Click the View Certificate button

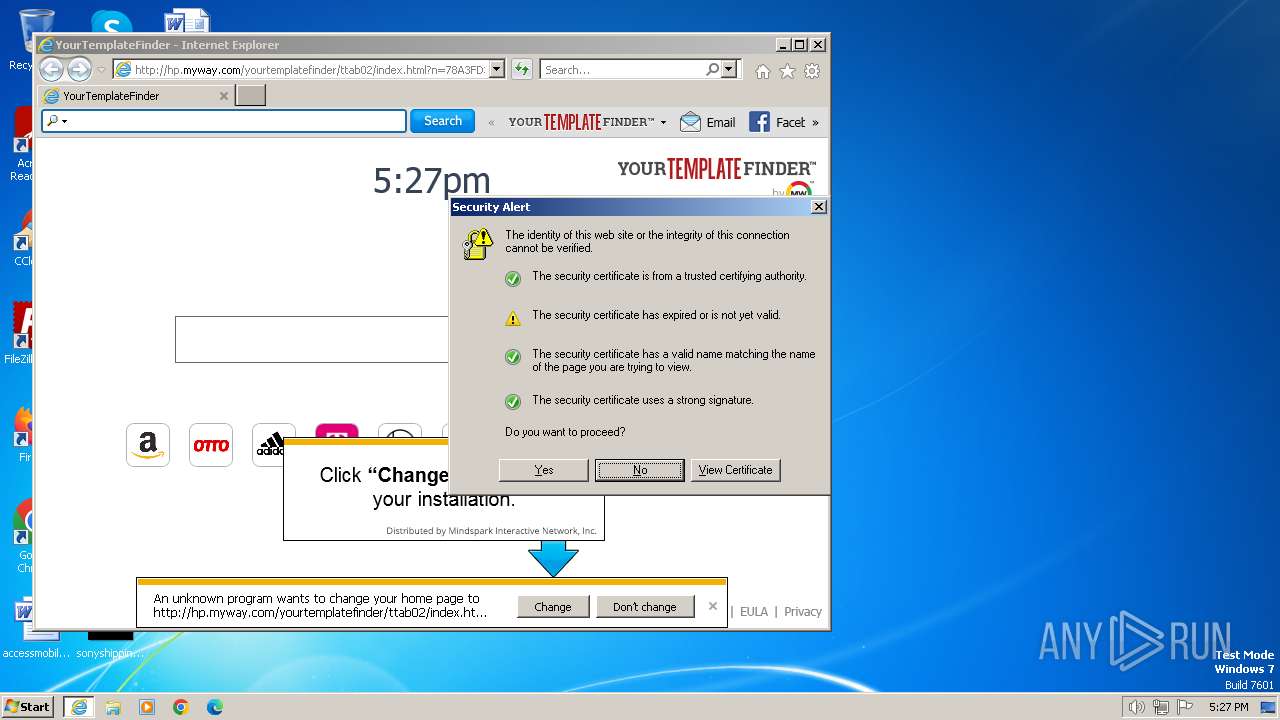(x=735, y=470)
